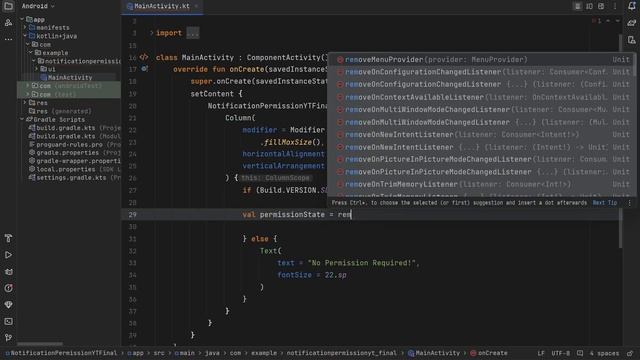Click the MainActivity breadcrumb
This screenshot has height=360, width=640.
(x=434, y=353)
